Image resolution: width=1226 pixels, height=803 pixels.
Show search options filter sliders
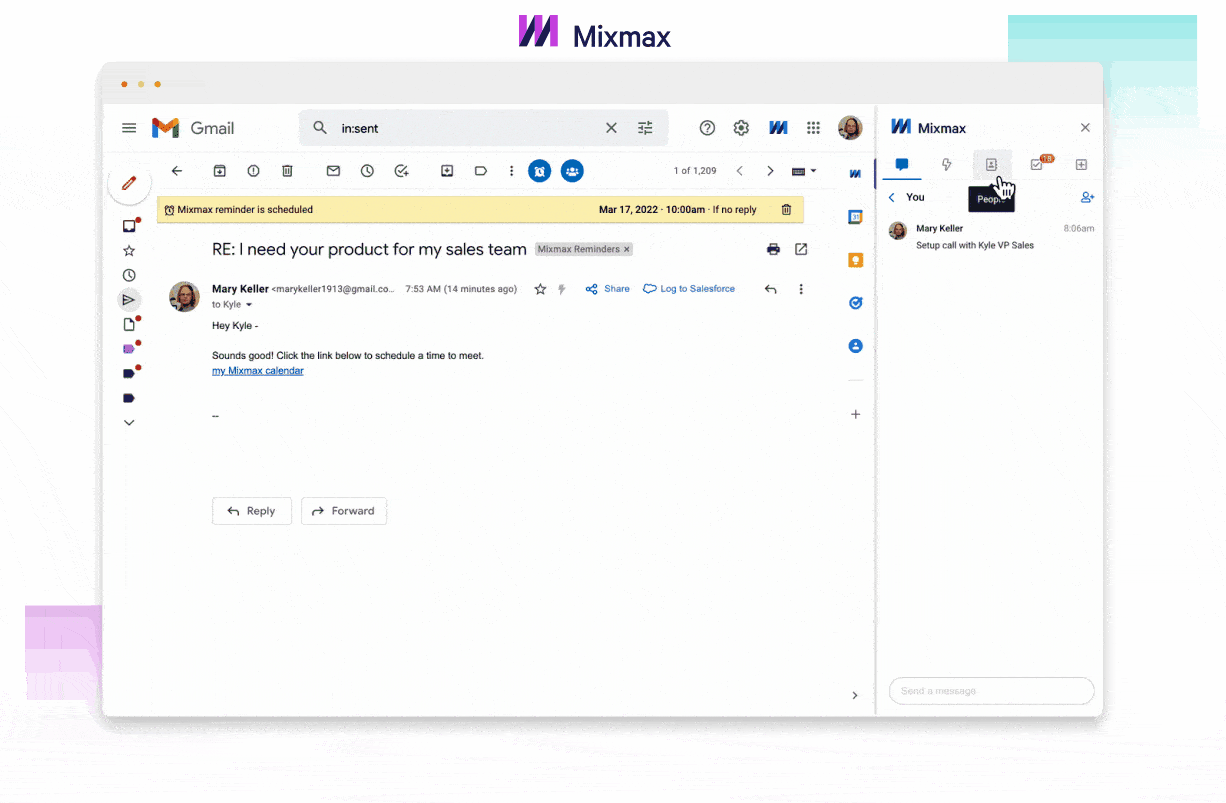[645, 128]
